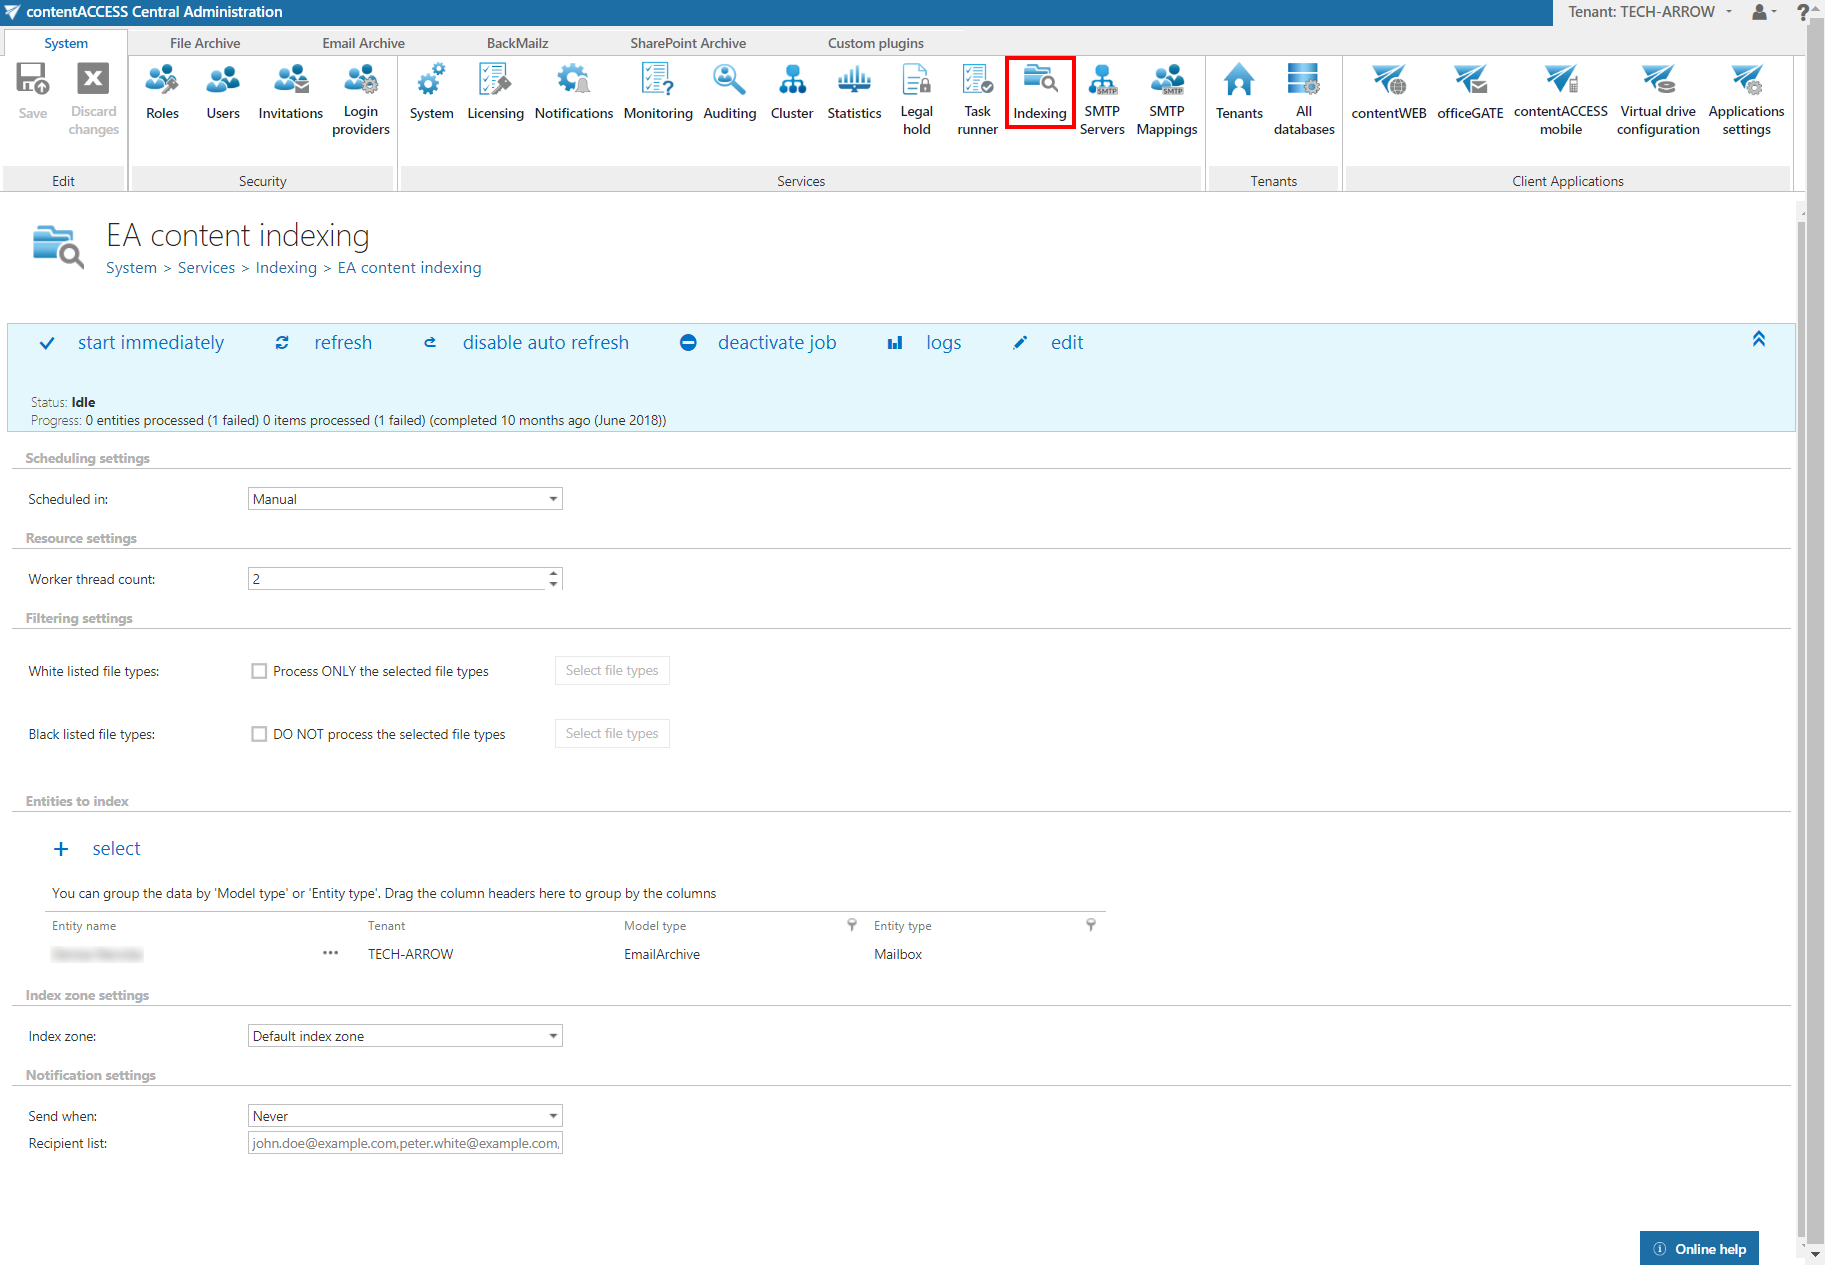Open the Indexing service icon
This screenshot has height=1265, width=1825.
1039,93
